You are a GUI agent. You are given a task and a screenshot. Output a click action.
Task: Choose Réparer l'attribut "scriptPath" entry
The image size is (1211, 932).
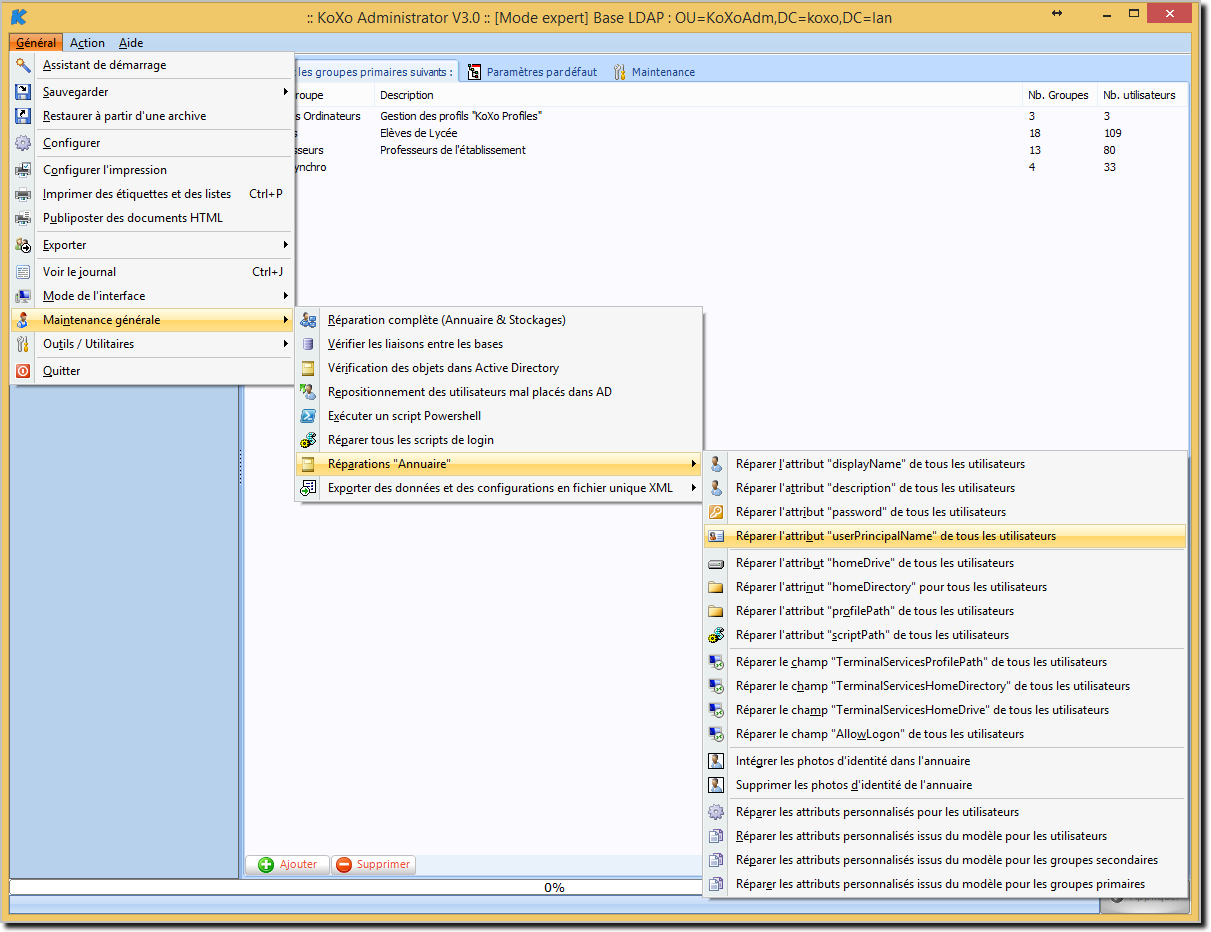pos(945,635)
